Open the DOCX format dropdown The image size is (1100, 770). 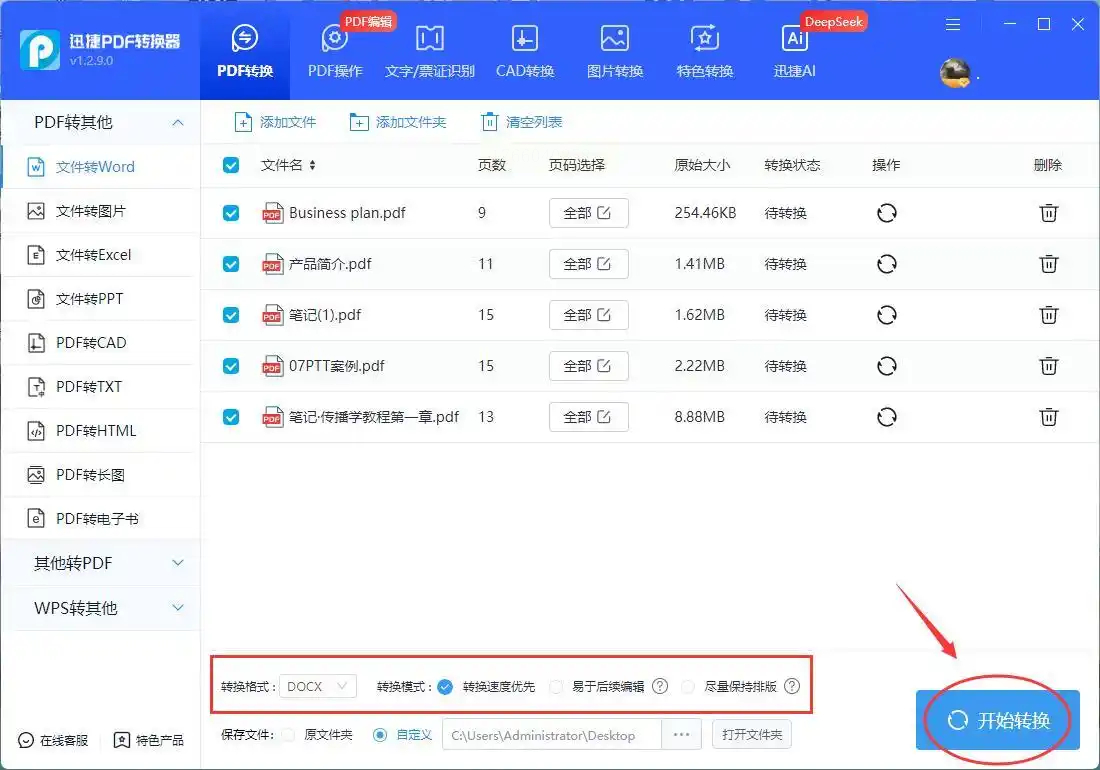pos(317,686)
